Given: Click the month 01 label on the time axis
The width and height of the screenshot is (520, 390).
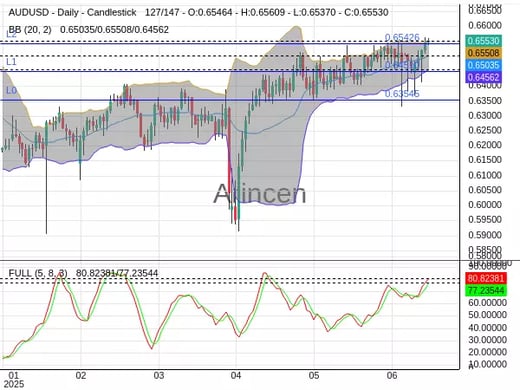Looking at the screenshot, I should (13, 375).
